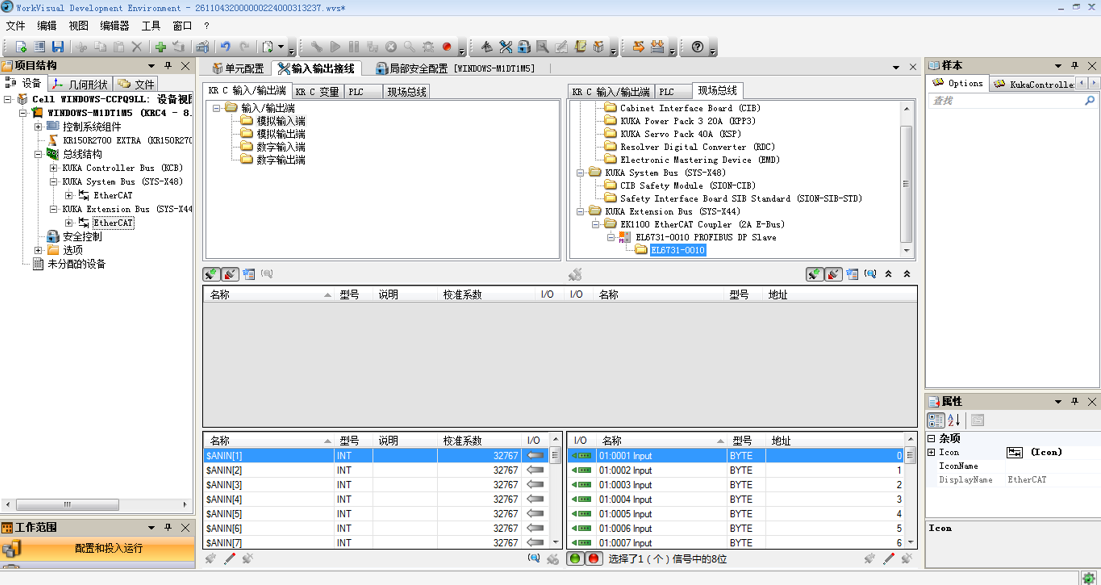Screen dimensions: 1101x585
Task: Click green connected-signals filter icon, left panel
Action: 211,274
